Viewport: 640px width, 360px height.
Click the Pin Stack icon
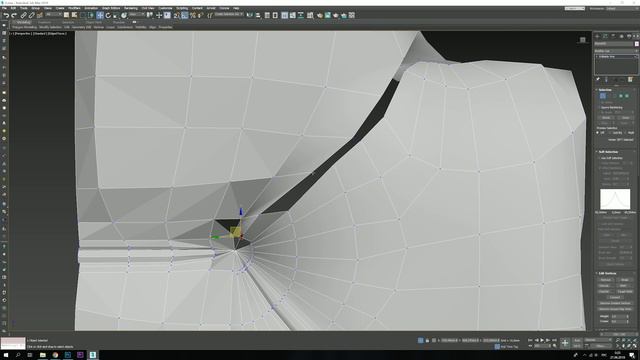pos(598,79)
